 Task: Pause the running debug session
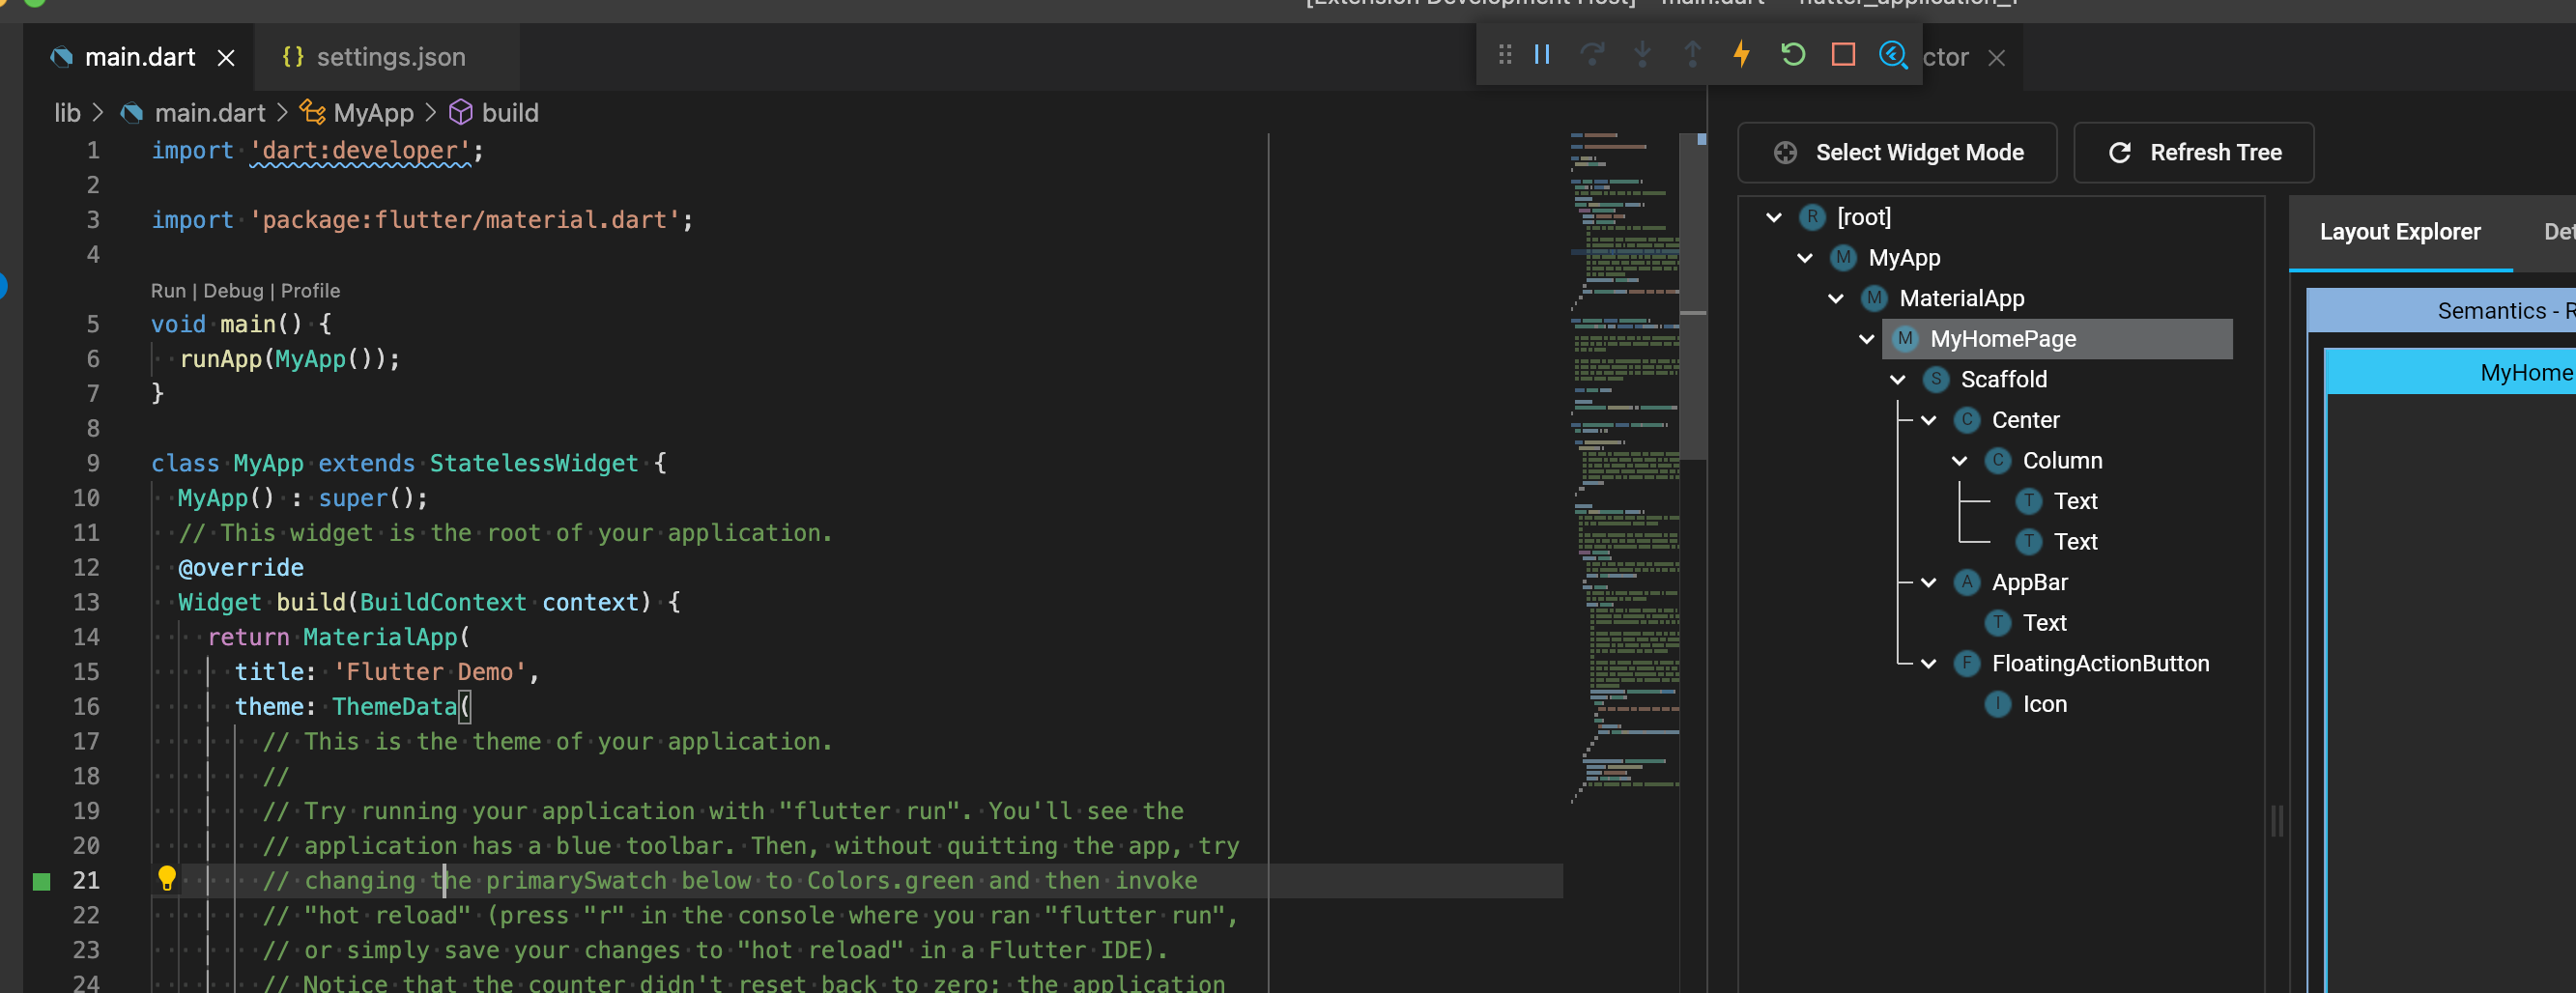tap(1541, 55)
